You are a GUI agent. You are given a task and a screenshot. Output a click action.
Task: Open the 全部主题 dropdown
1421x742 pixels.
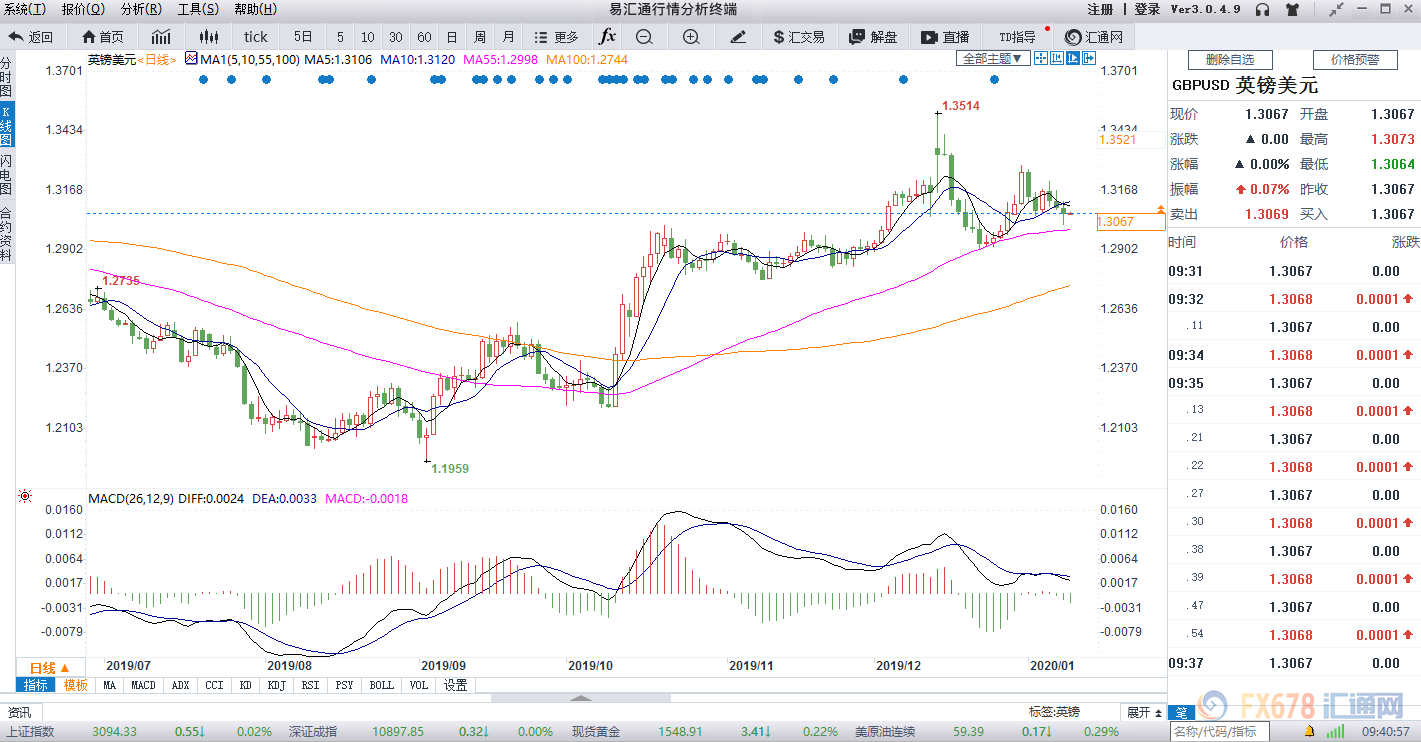click(x=993, y=59)
